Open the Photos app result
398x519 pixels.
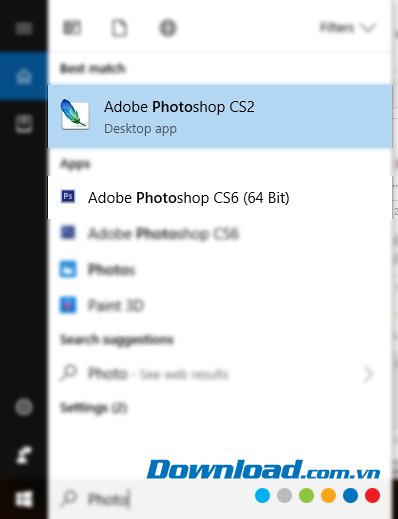pos(220,269)
